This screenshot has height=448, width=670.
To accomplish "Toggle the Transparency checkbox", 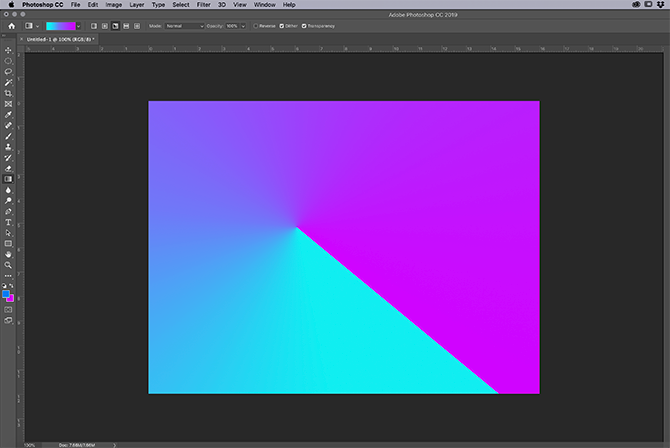I will tap(304, 25).
